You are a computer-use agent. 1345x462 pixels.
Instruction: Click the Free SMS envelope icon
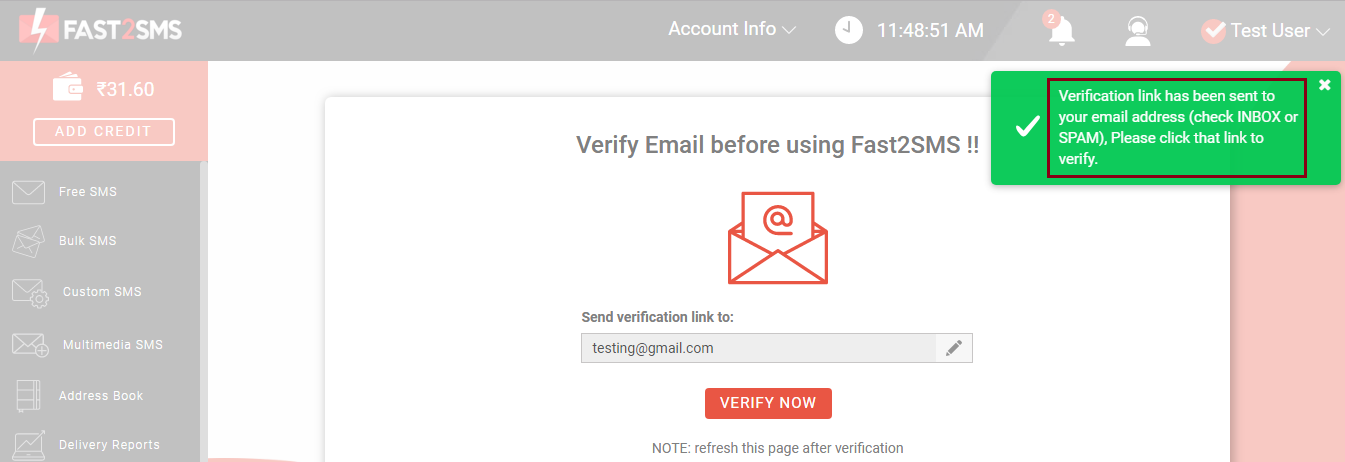tap(28, 192)
